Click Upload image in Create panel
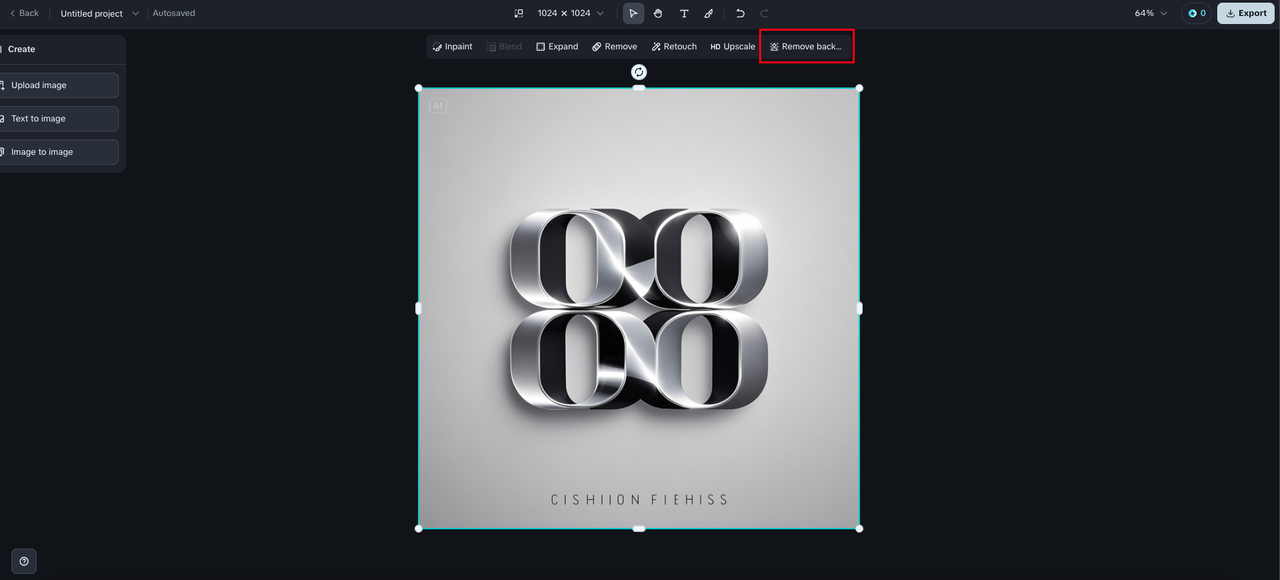 click(x=59, y=85)
